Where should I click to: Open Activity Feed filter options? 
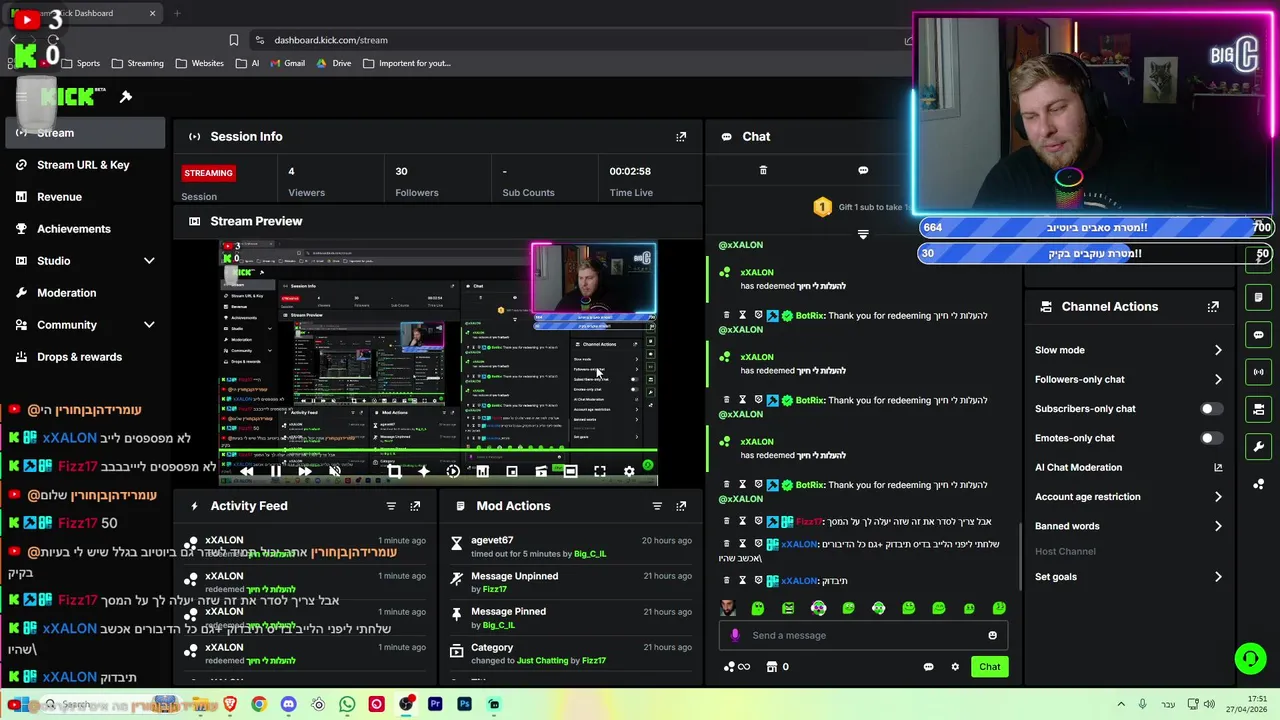pos(391,506)
